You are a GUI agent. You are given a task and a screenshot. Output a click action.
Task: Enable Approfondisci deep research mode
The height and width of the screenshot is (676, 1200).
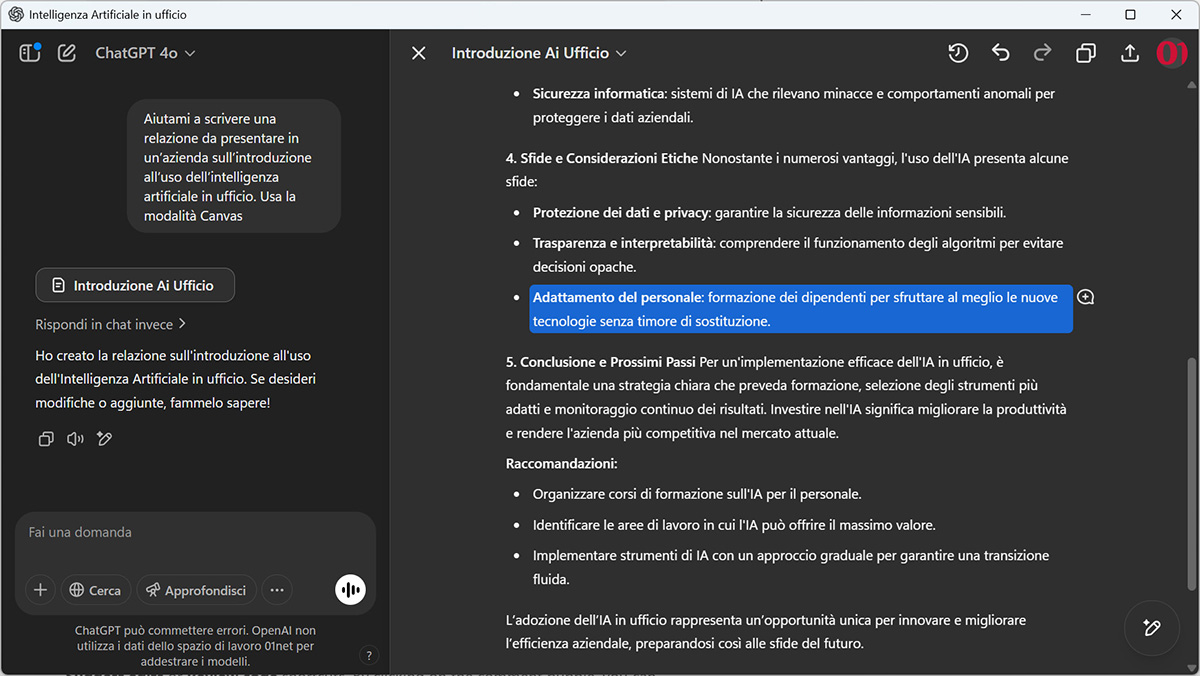point(197,590)
